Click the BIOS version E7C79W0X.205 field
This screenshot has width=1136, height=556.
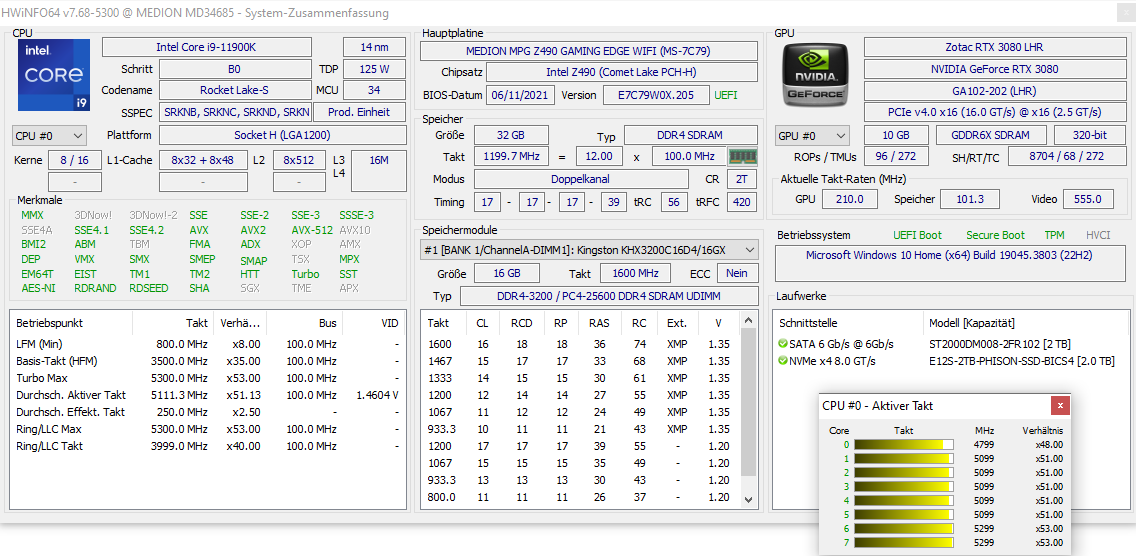click(x=656, y=95)
